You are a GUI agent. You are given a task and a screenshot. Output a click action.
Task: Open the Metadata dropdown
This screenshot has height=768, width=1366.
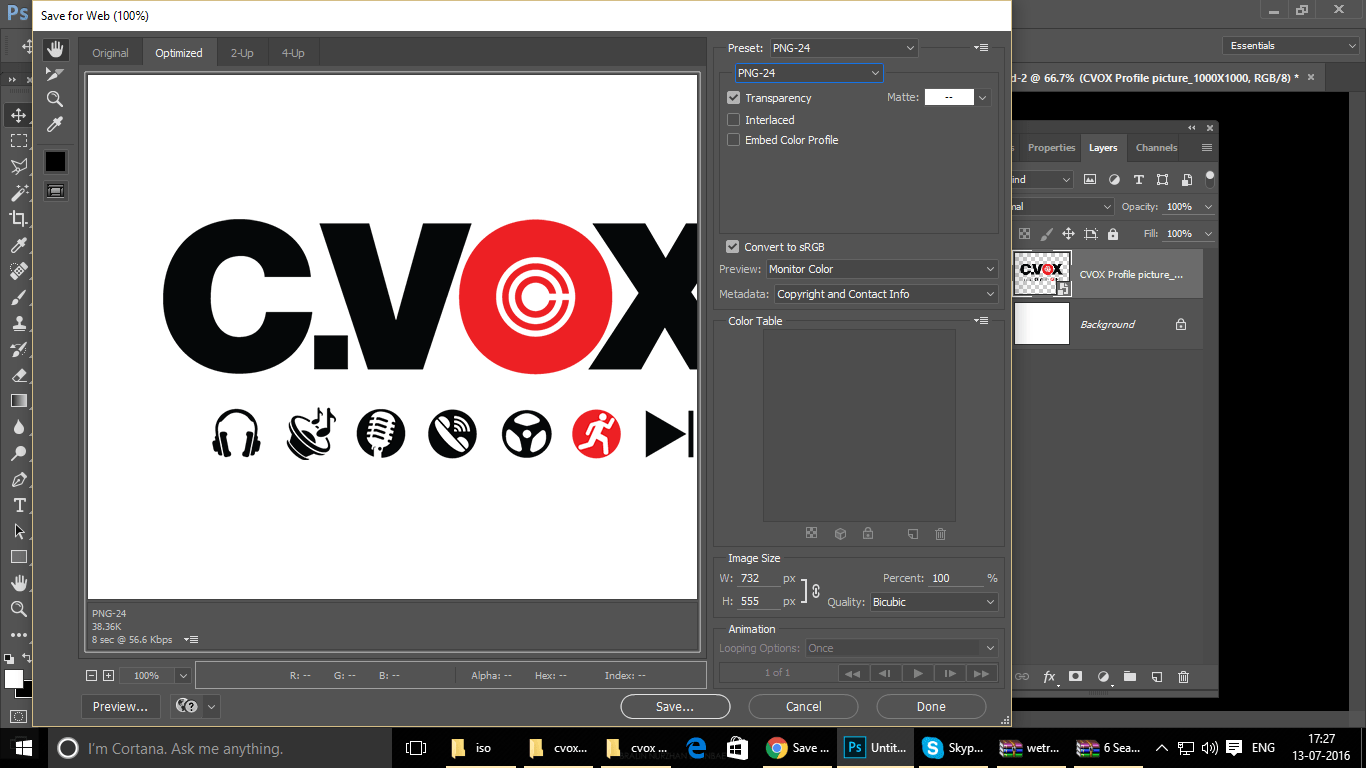[x=885, y=293]
